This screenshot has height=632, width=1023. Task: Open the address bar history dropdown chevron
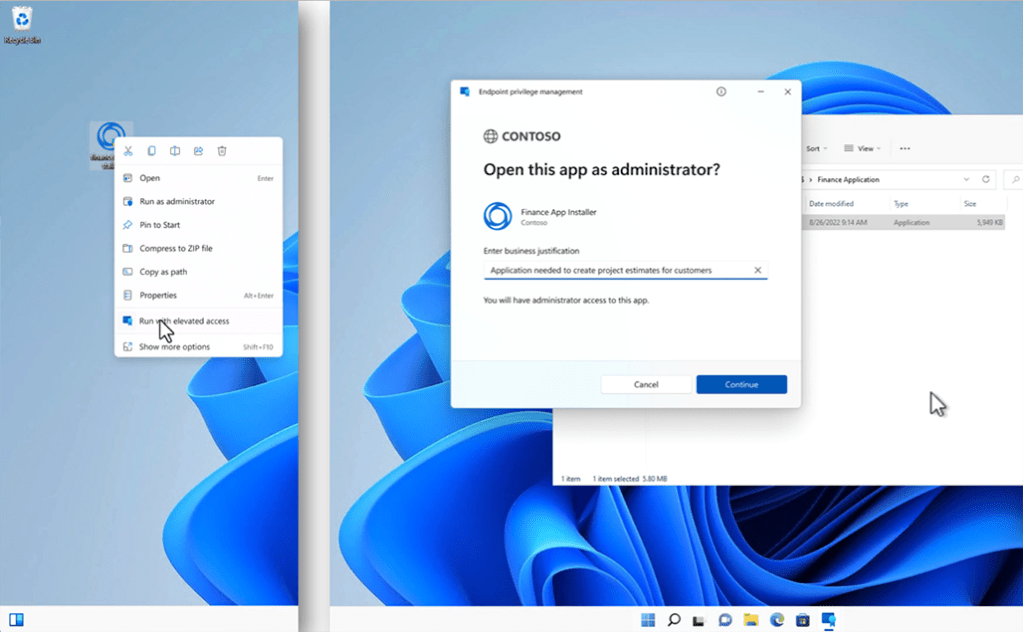coord(966,180)
